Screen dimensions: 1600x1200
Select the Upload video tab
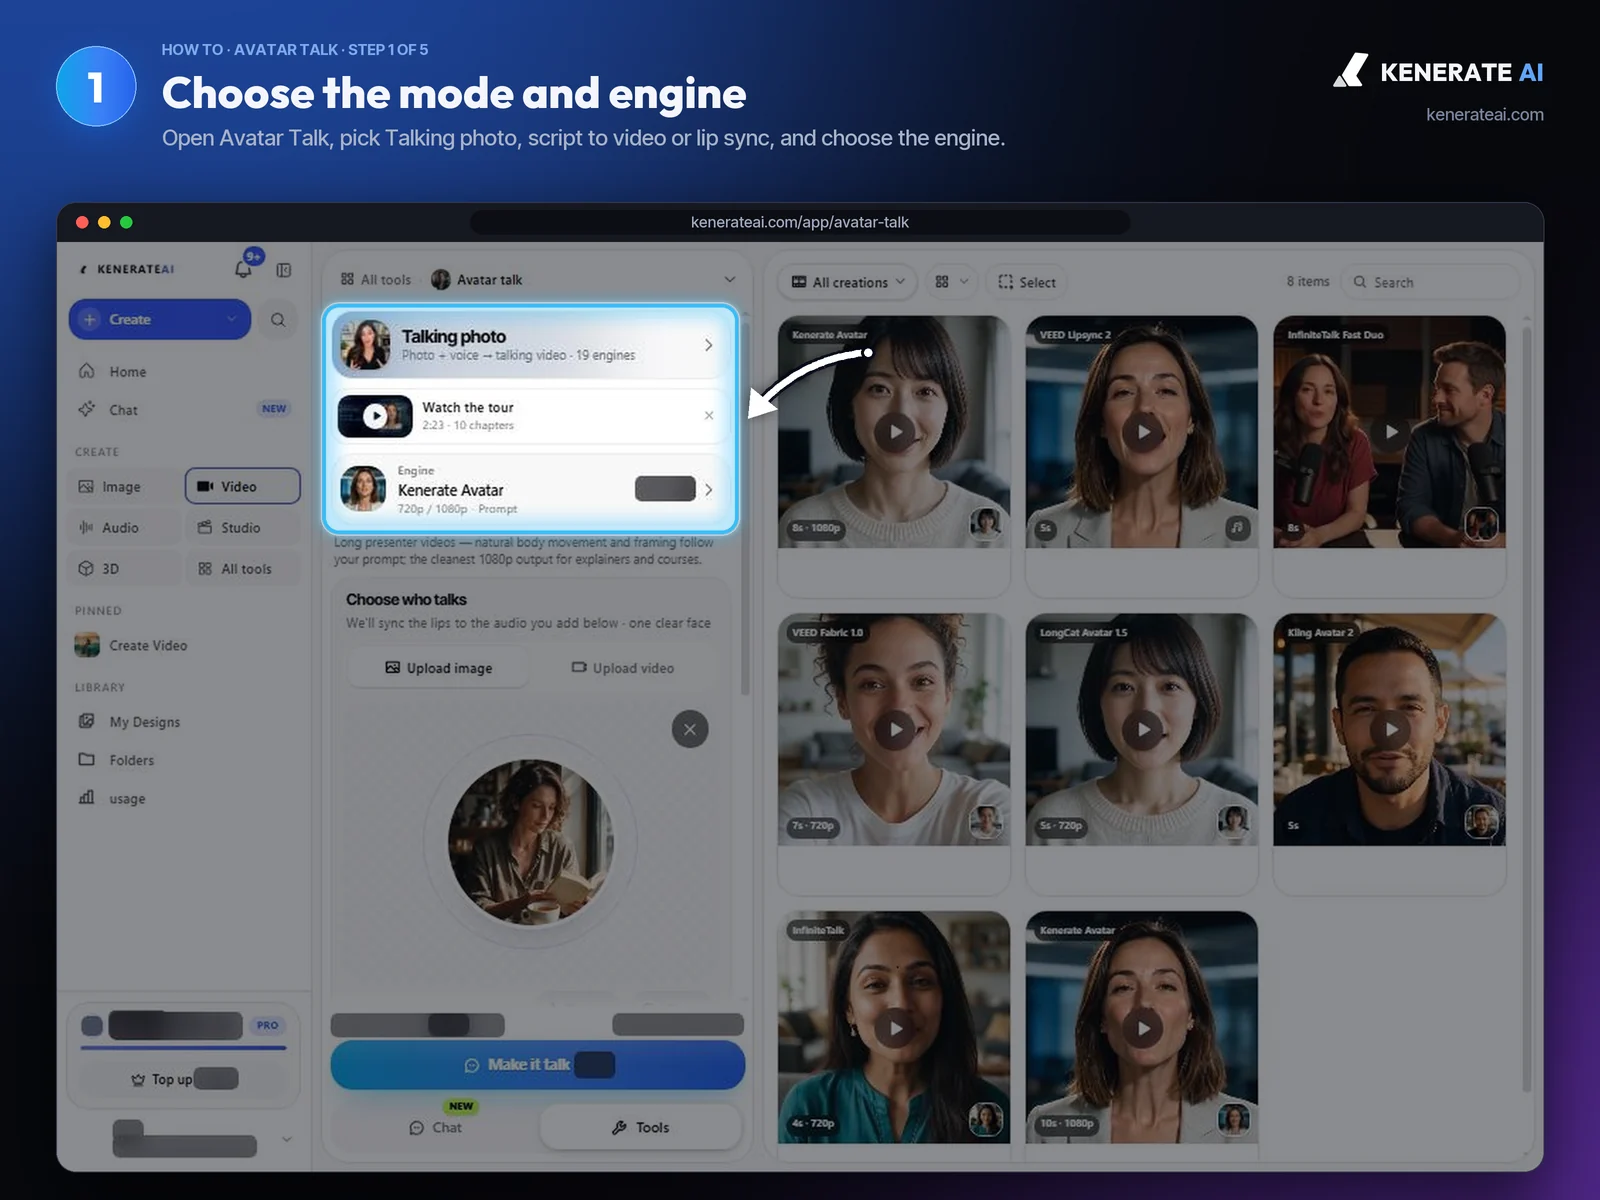click(623, 668)
